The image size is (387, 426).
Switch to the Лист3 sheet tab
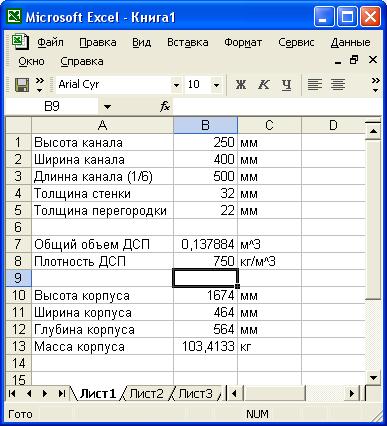tap(196, 394)
